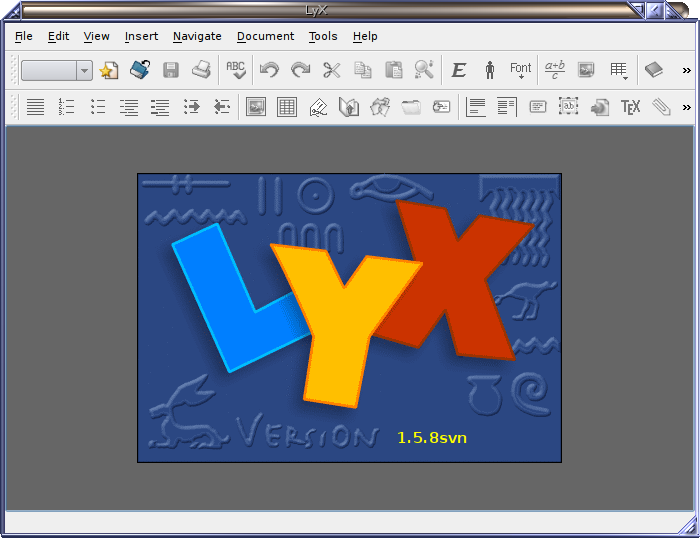
Task: Insert nomenclature entry icon
Action: point(442,107)
